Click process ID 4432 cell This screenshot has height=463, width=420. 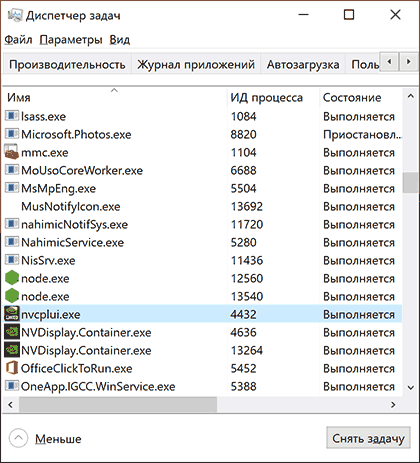pyautogui.click(x=244, y=314)
